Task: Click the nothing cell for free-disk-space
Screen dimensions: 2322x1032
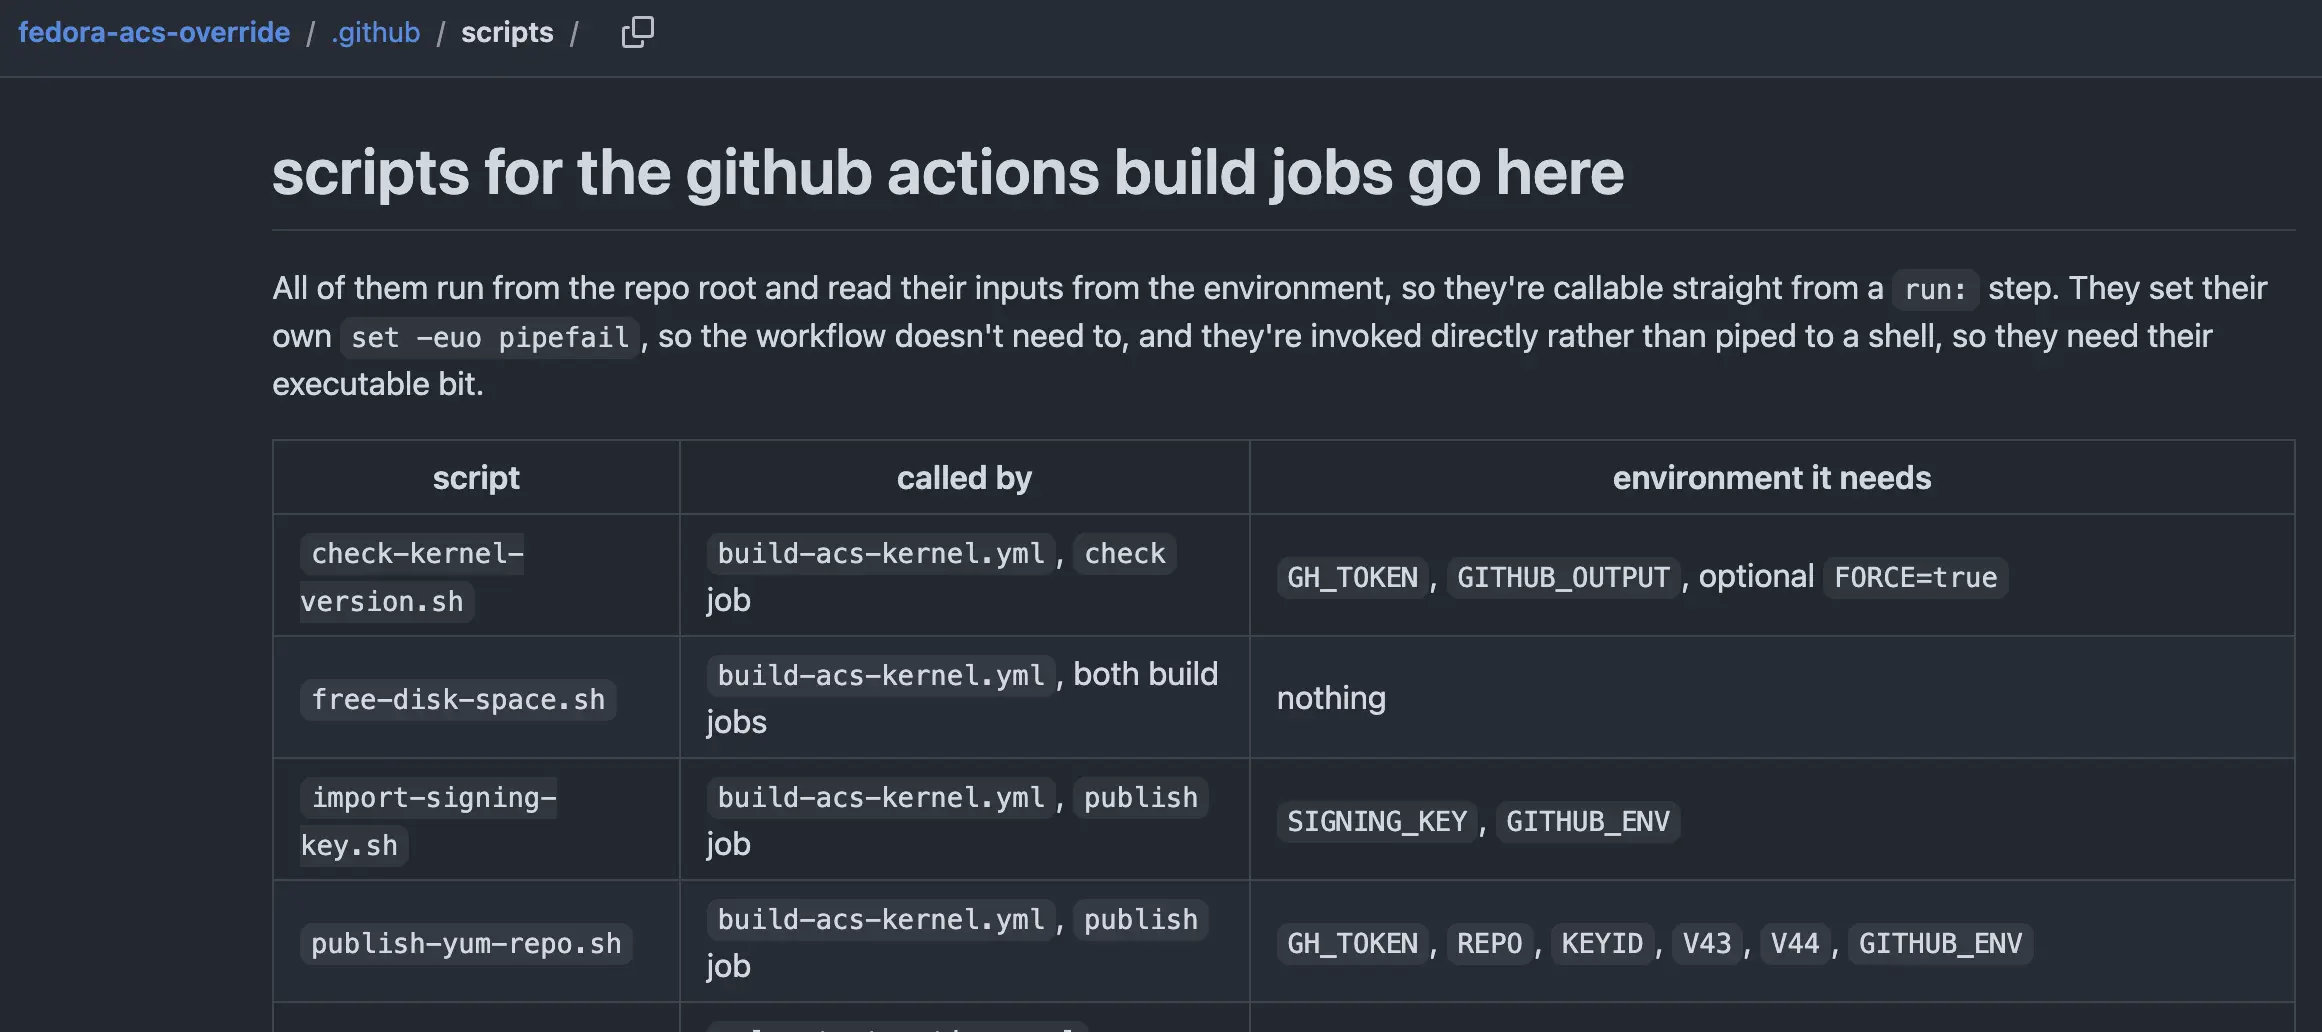Action: (1331, 697)
